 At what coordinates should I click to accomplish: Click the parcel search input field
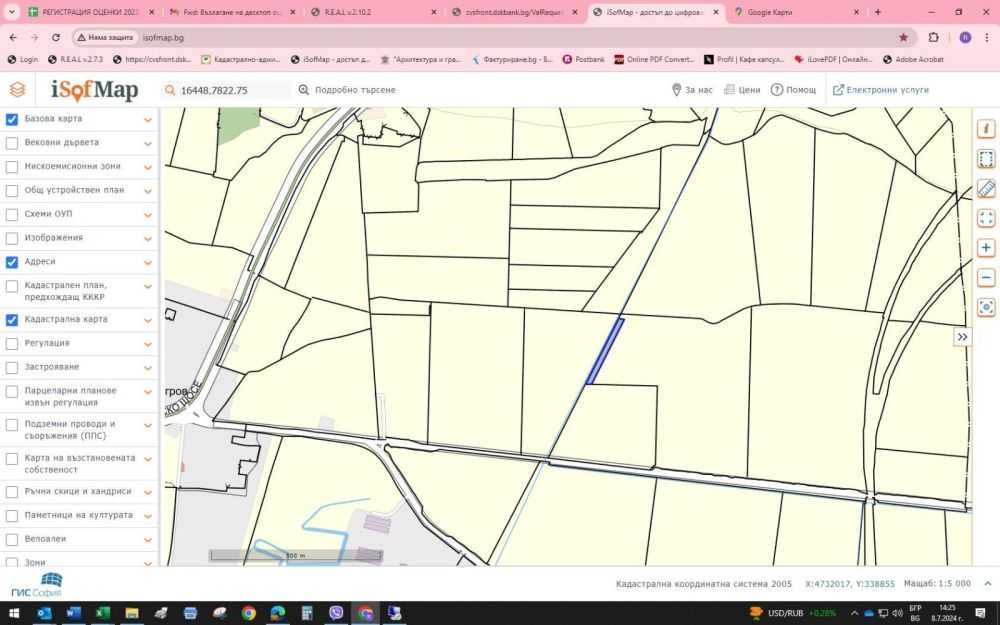(232, 90)
